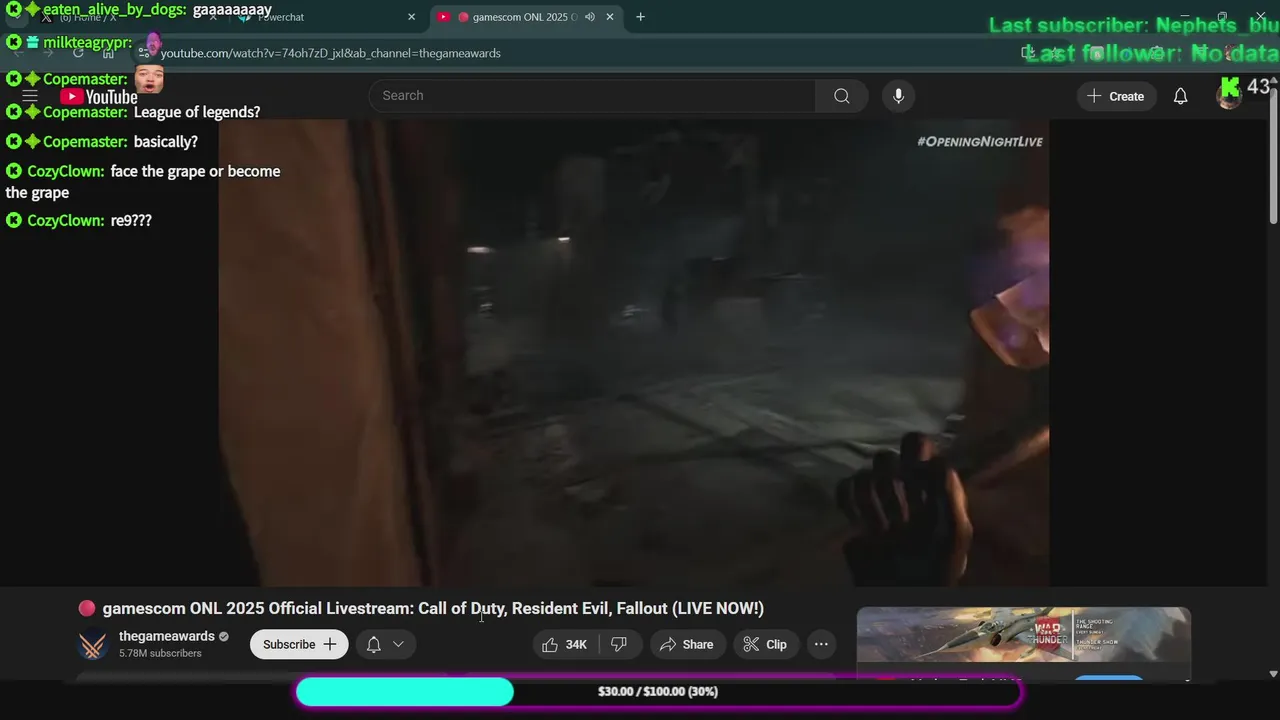Click the $30.00 / $100.00 donation progress bar

click(658, 692)
